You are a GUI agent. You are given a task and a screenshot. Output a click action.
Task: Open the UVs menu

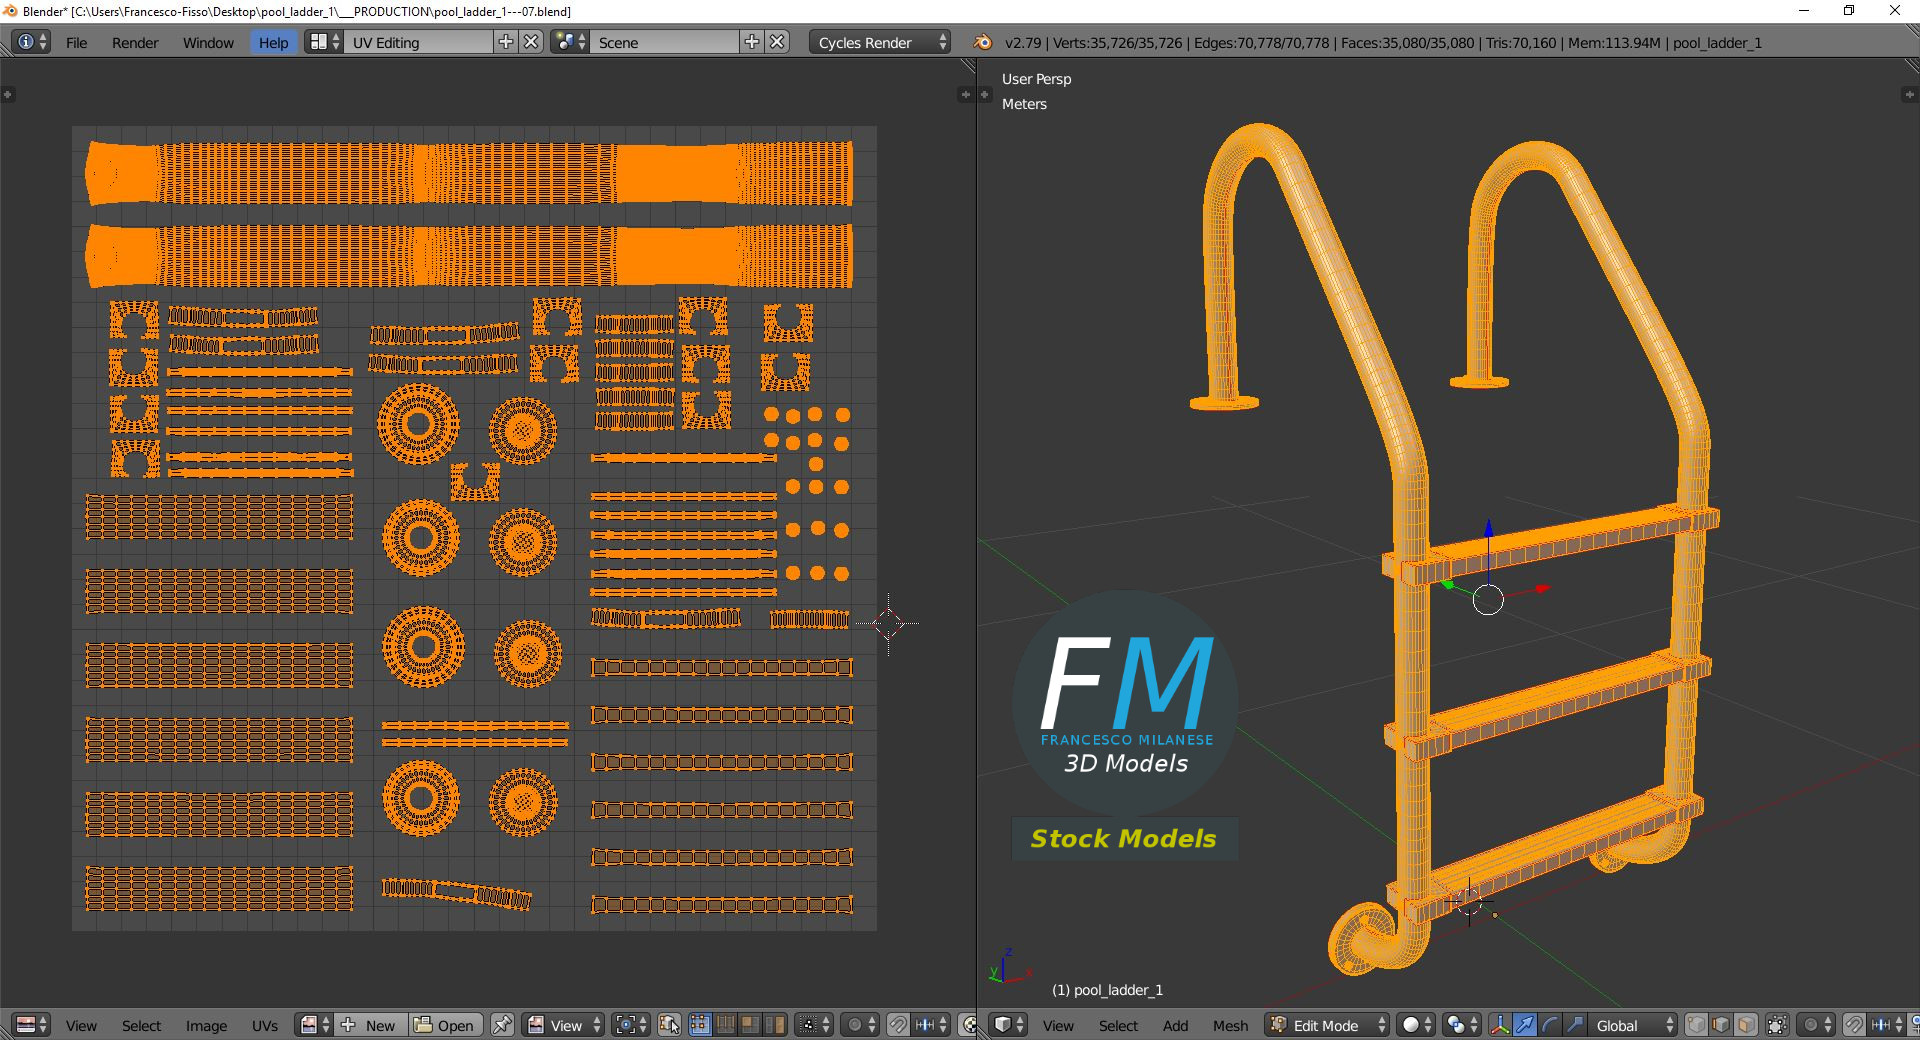pos(266,1025)
